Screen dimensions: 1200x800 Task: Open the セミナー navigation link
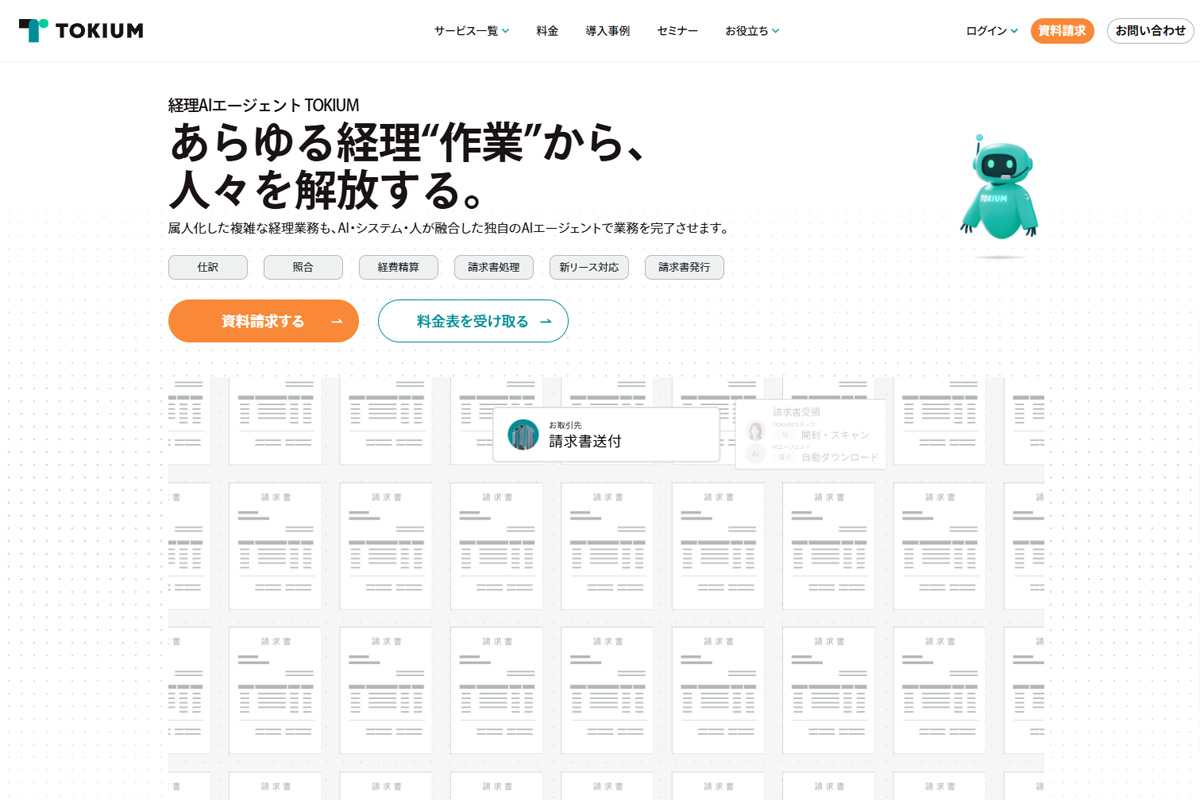pyautogui.click(x=677, y=31)
